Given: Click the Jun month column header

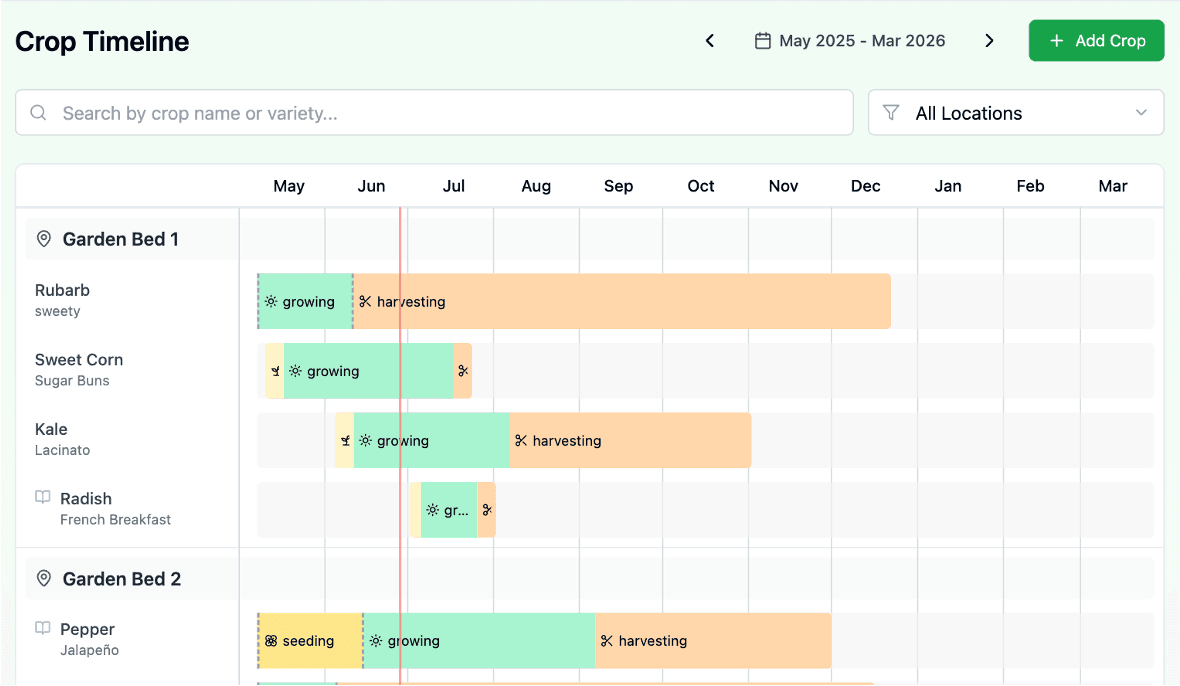Looking at the screenshot, I should tap(371, 186).
